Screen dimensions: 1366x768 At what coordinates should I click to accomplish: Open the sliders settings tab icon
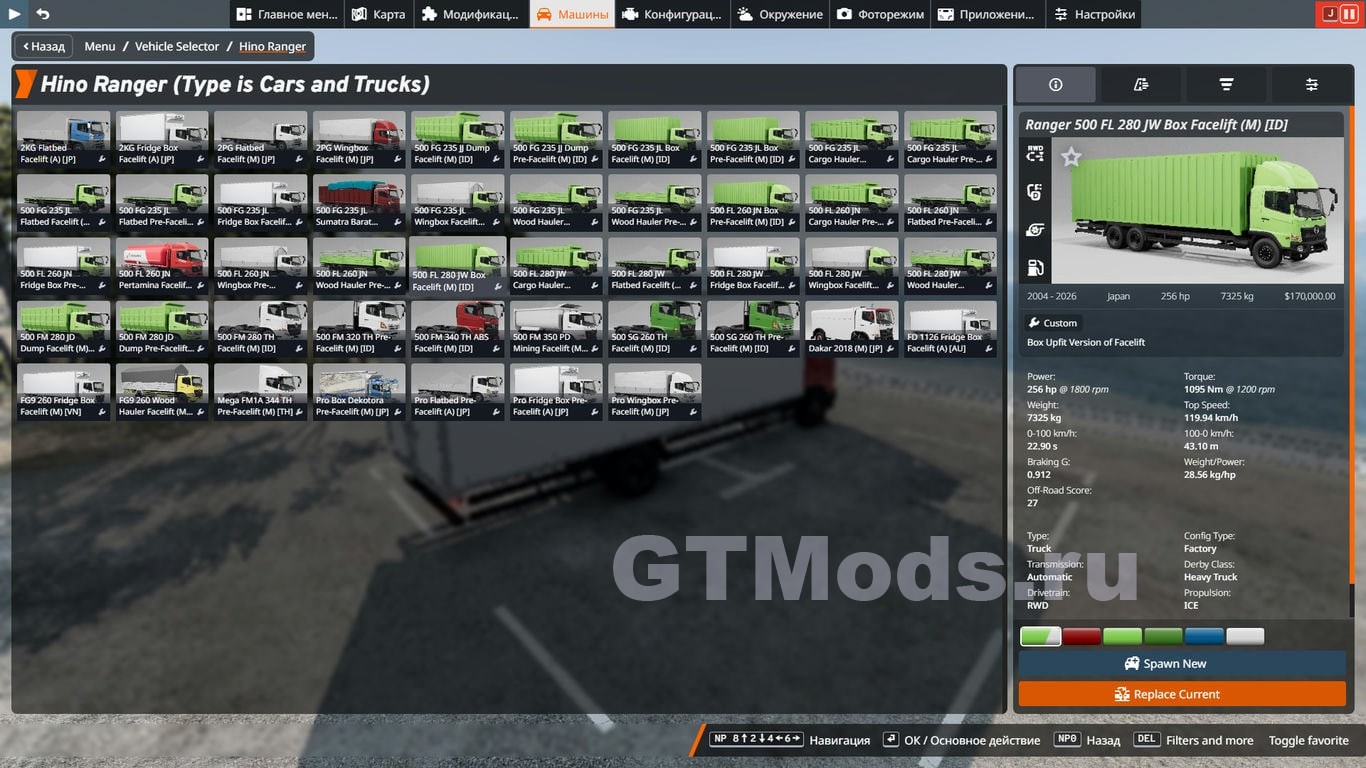[x=1311, y=85]
